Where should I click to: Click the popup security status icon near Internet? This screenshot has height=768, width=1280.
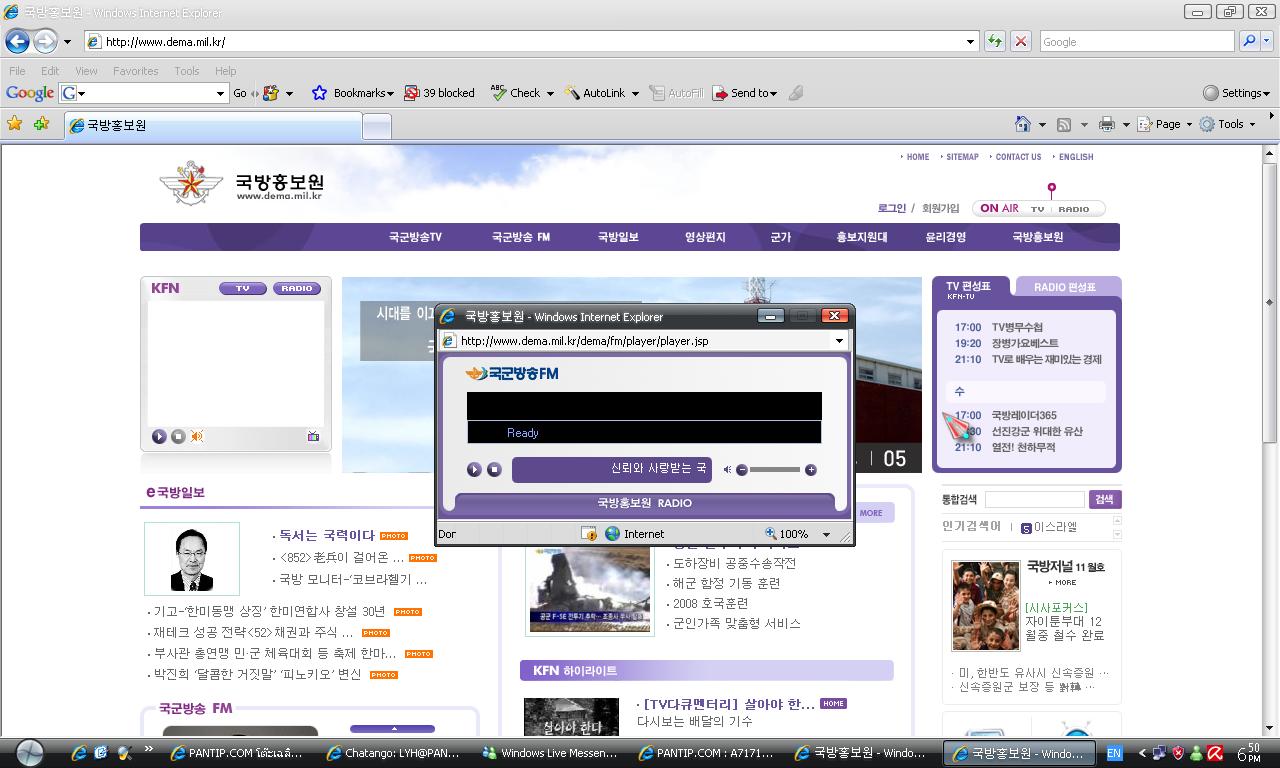point(590,533)
